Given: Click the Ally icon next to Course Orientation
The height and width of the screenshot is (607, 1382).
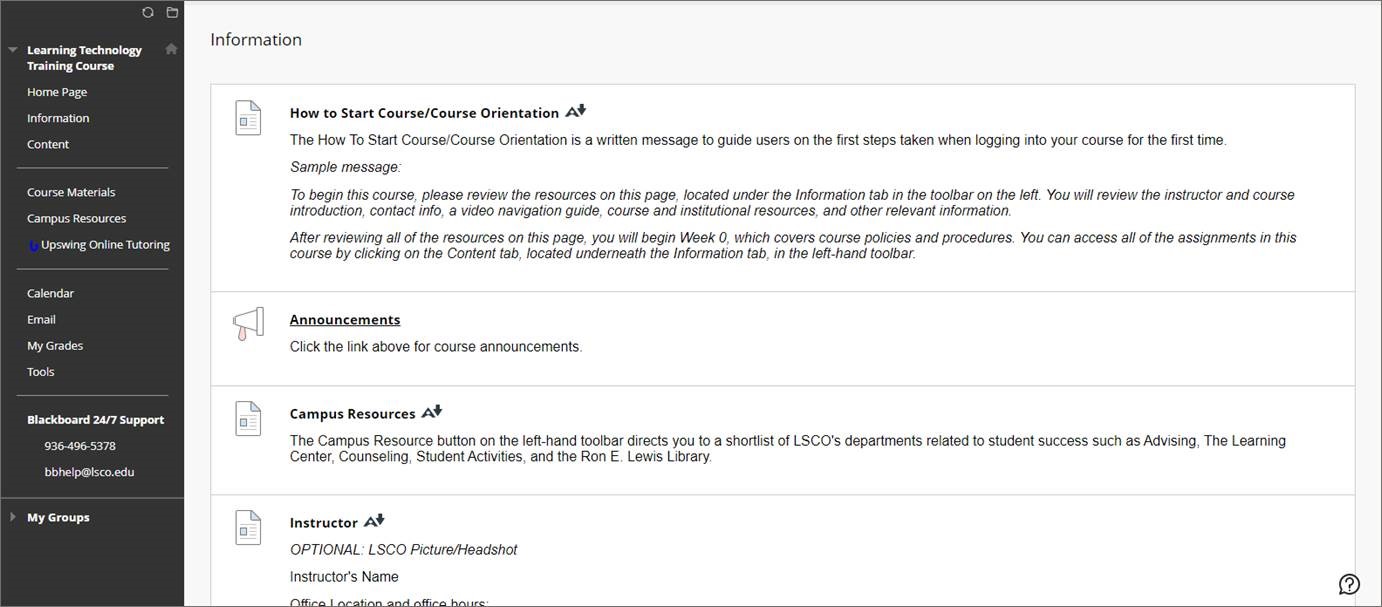Looking at the screenshot, I should pos(576,111).
